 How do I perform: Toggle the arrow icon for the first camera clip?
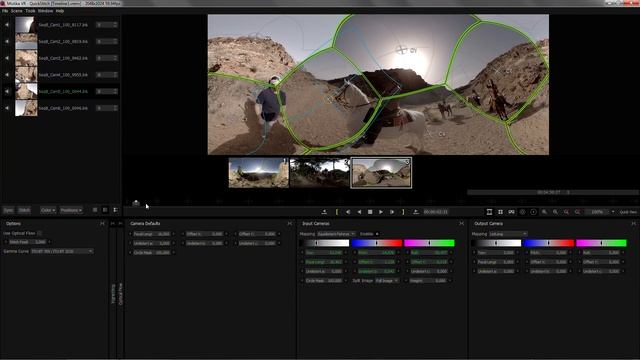[7, 25]
